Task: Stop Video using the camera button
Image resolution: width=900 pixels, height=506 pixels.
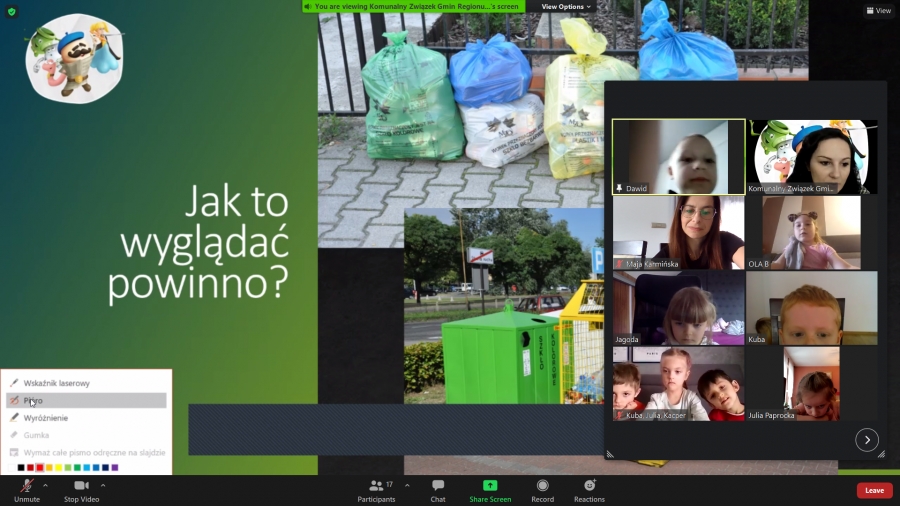Action: (x=82, y=491)
